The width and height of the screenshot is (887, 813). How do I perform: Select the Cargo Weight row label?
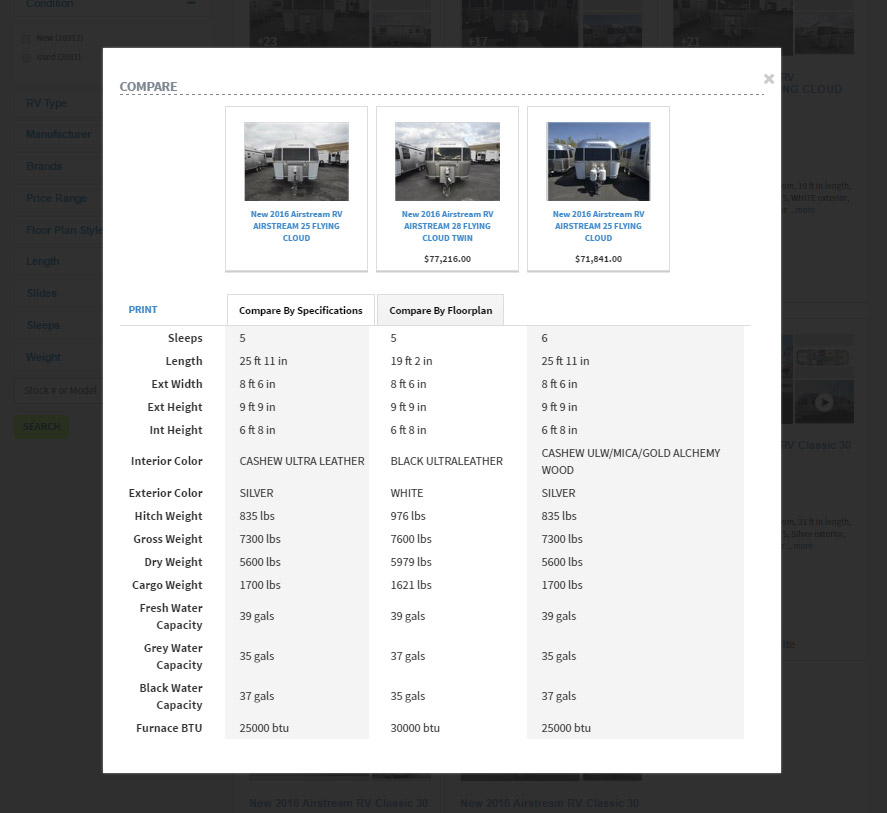point(167,585)
